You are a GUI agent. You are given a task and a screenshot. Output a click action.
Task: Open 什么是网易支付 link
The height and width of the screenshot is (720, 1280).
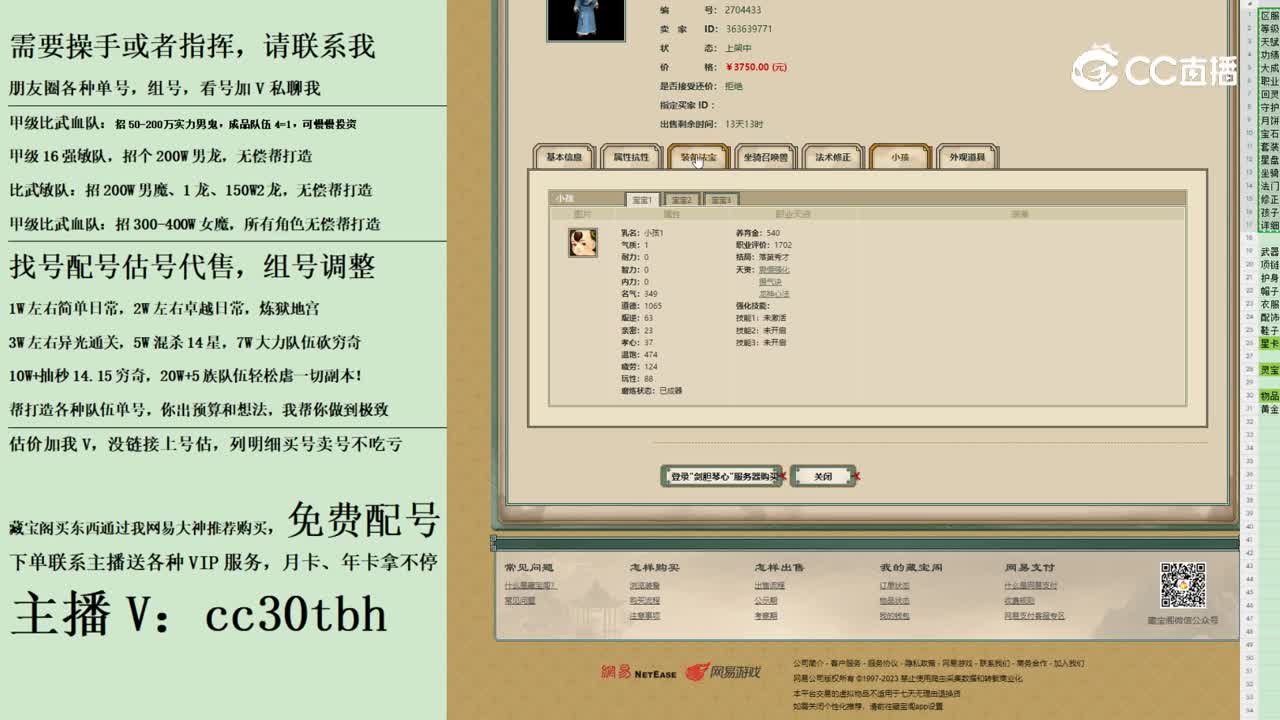(1031, 585)
